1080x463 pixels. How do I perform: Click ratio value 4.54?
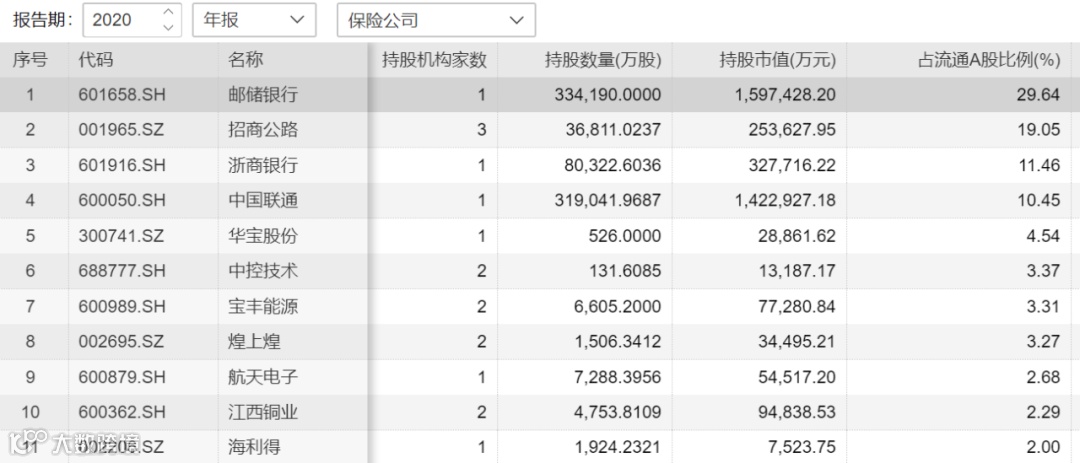[1043, 236]
